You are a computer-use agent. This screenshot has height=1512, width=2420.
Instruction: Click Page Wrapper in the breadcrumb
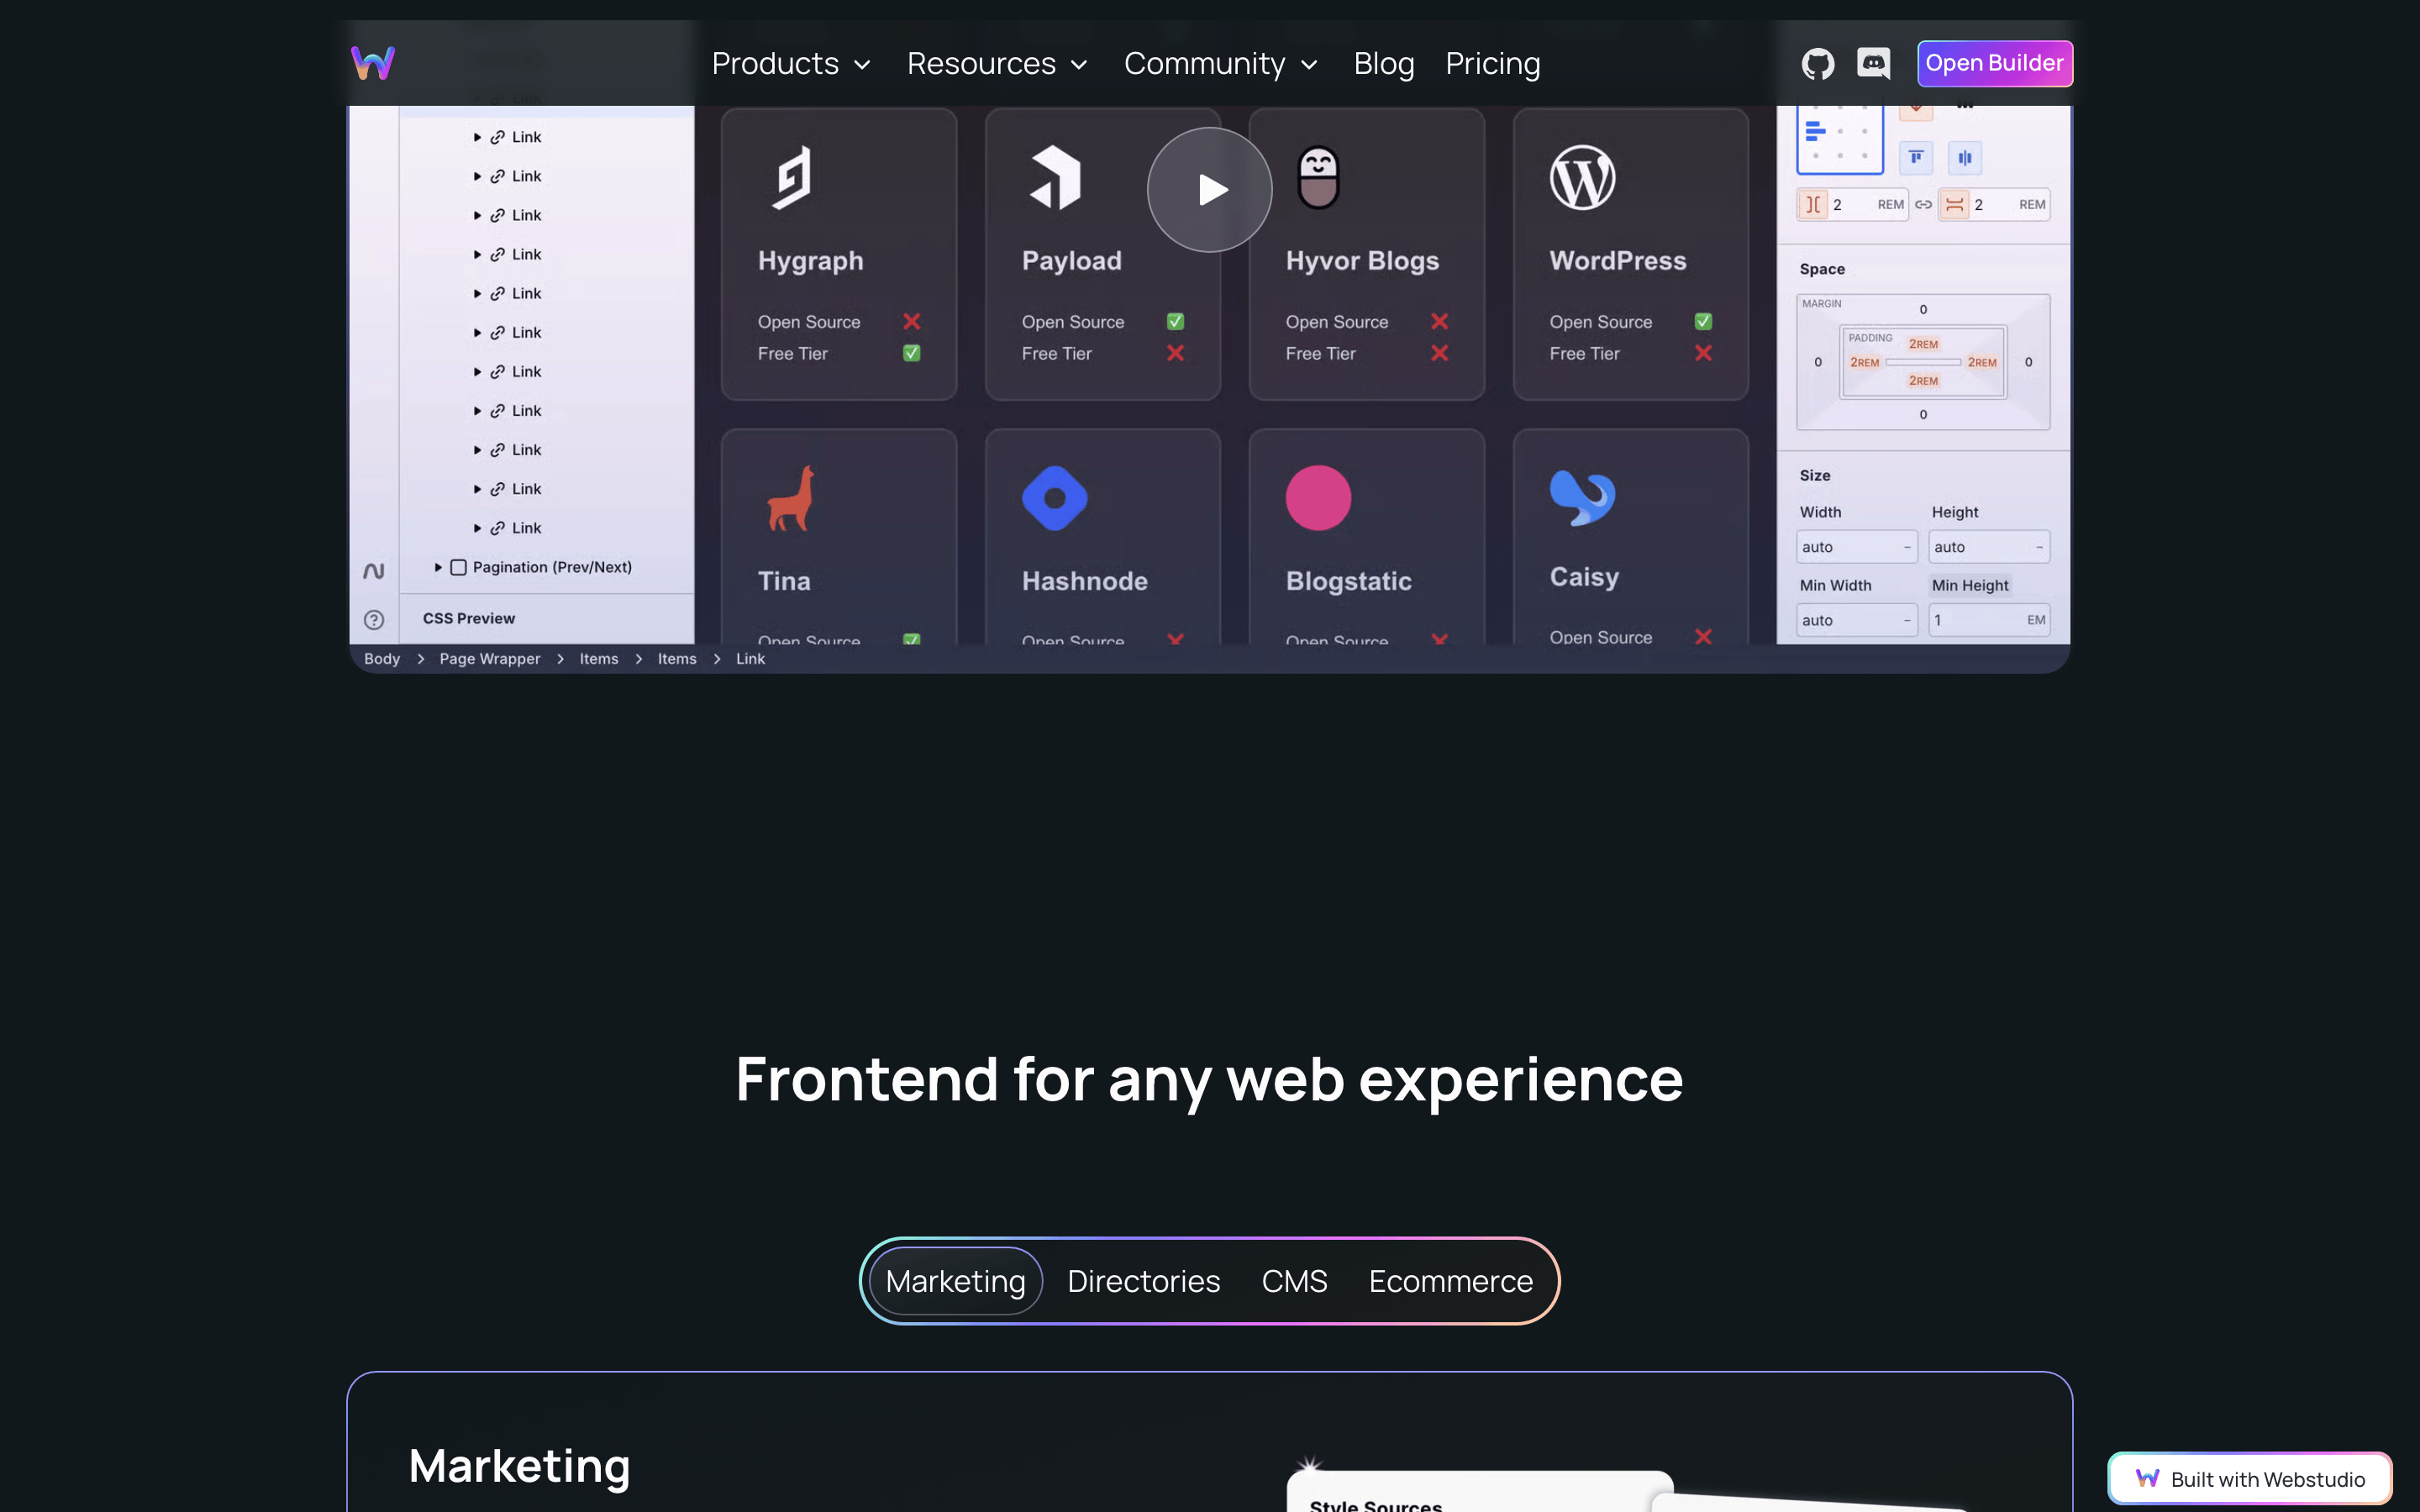(490, 659)
